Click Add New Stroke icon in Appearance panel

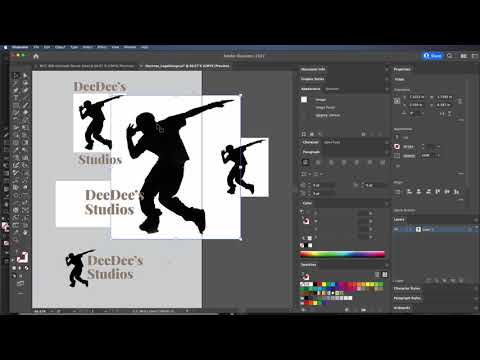pos(304,134)
